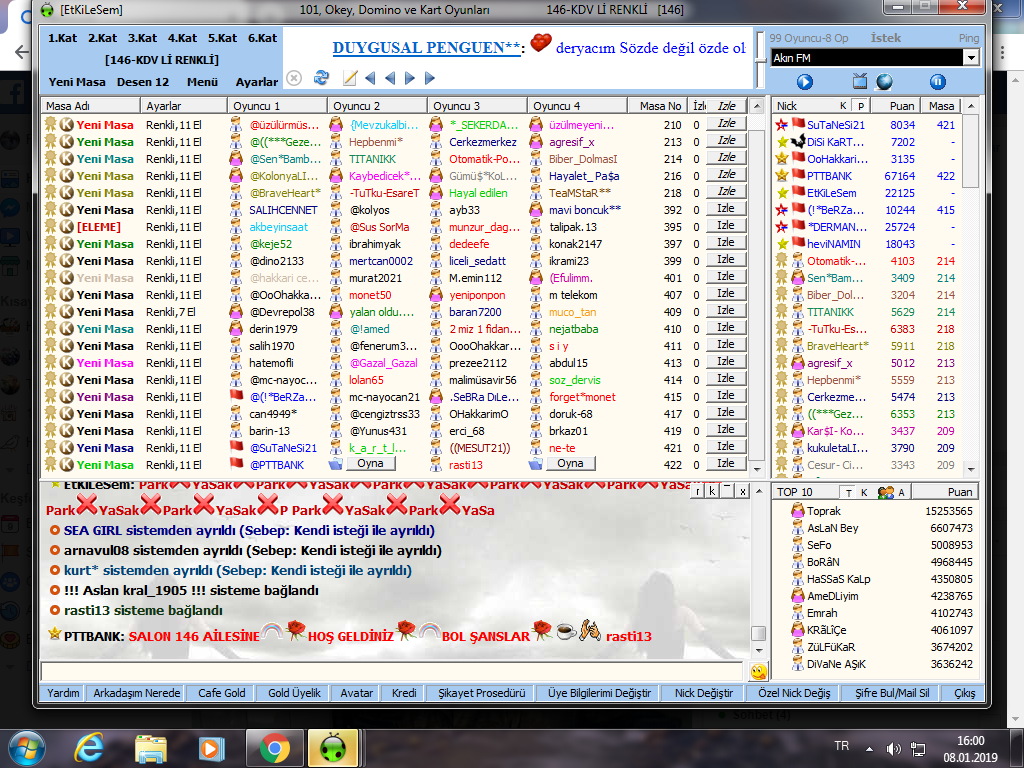The image size is (1024, 768).
Task: Toggle the T filter in TOP 10 panel
Action: tap(848, 492)
